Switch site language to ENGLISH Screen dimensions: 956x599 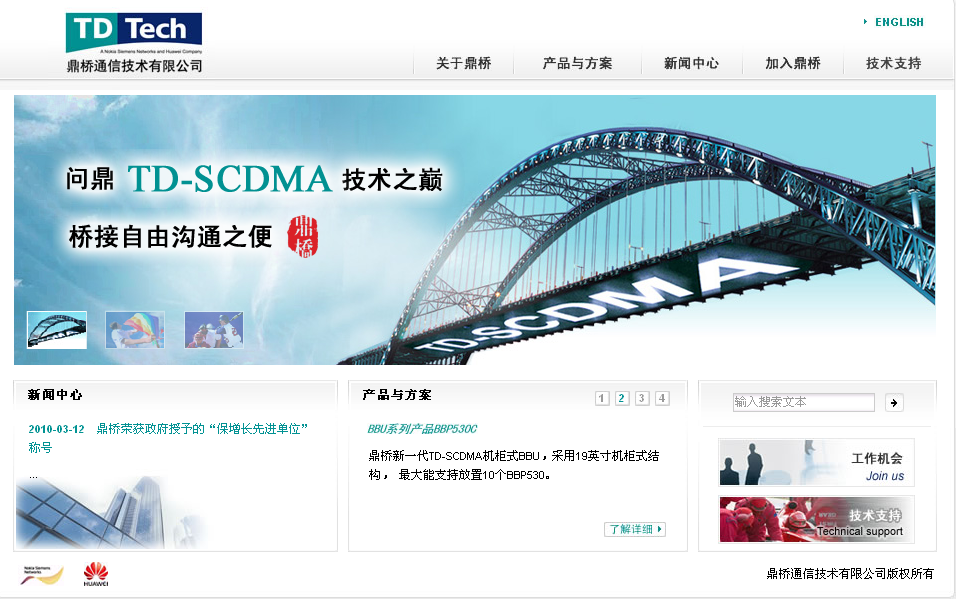pos(899,22)
